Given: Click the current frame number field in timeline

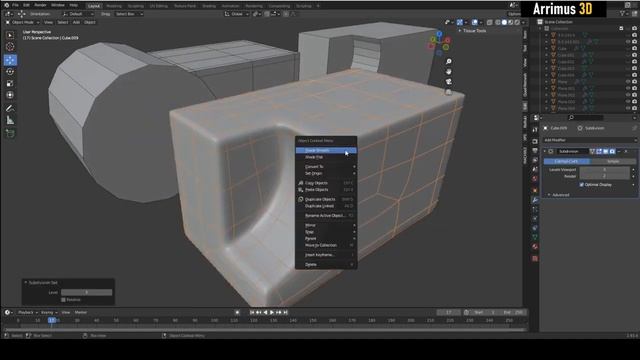Looking at the screenshot, I should 449,312.
